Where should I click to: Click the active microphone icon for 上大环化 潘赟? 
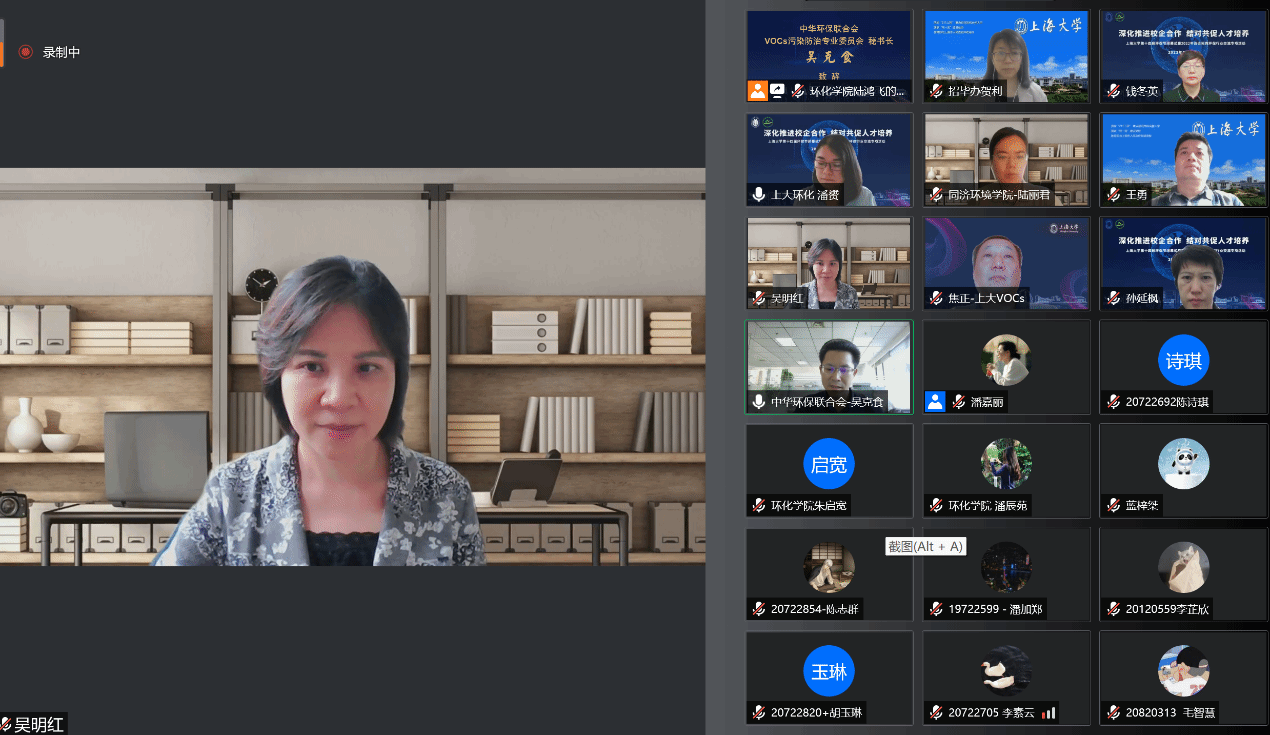(759, 195)
